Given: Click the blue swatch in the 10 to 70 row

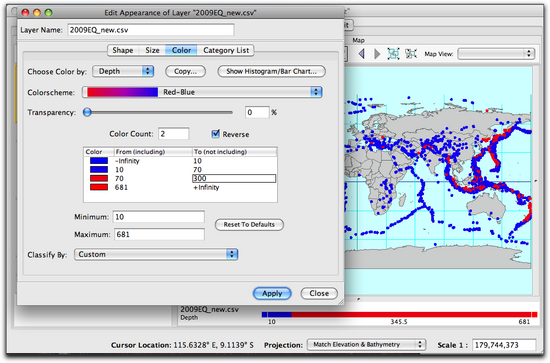Looking at the screenshot, I should 99,169.
